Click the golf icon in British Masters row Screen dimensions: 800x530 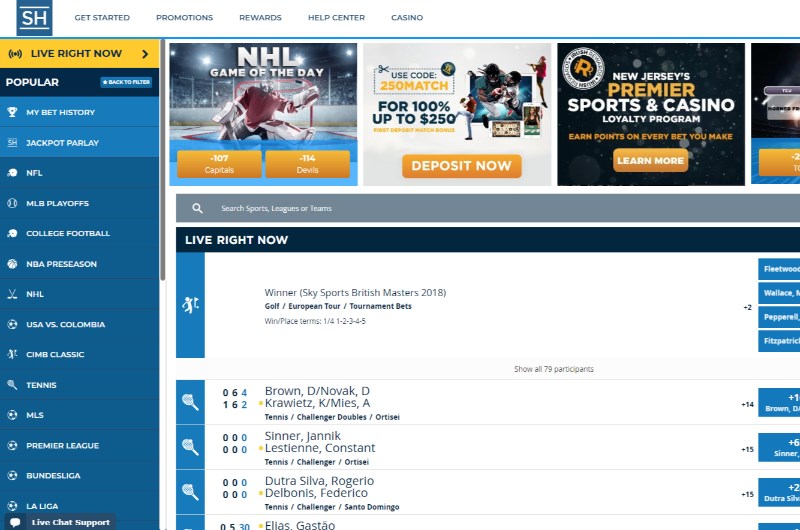(190, 305)
